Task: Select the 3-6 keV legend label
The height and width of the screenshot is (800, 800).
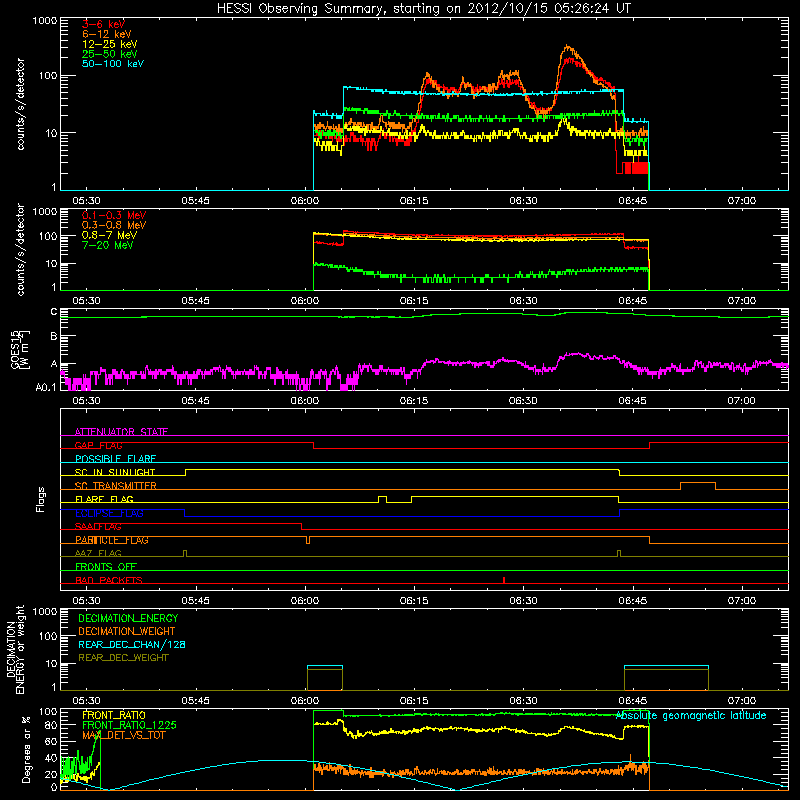Action: 103,24
